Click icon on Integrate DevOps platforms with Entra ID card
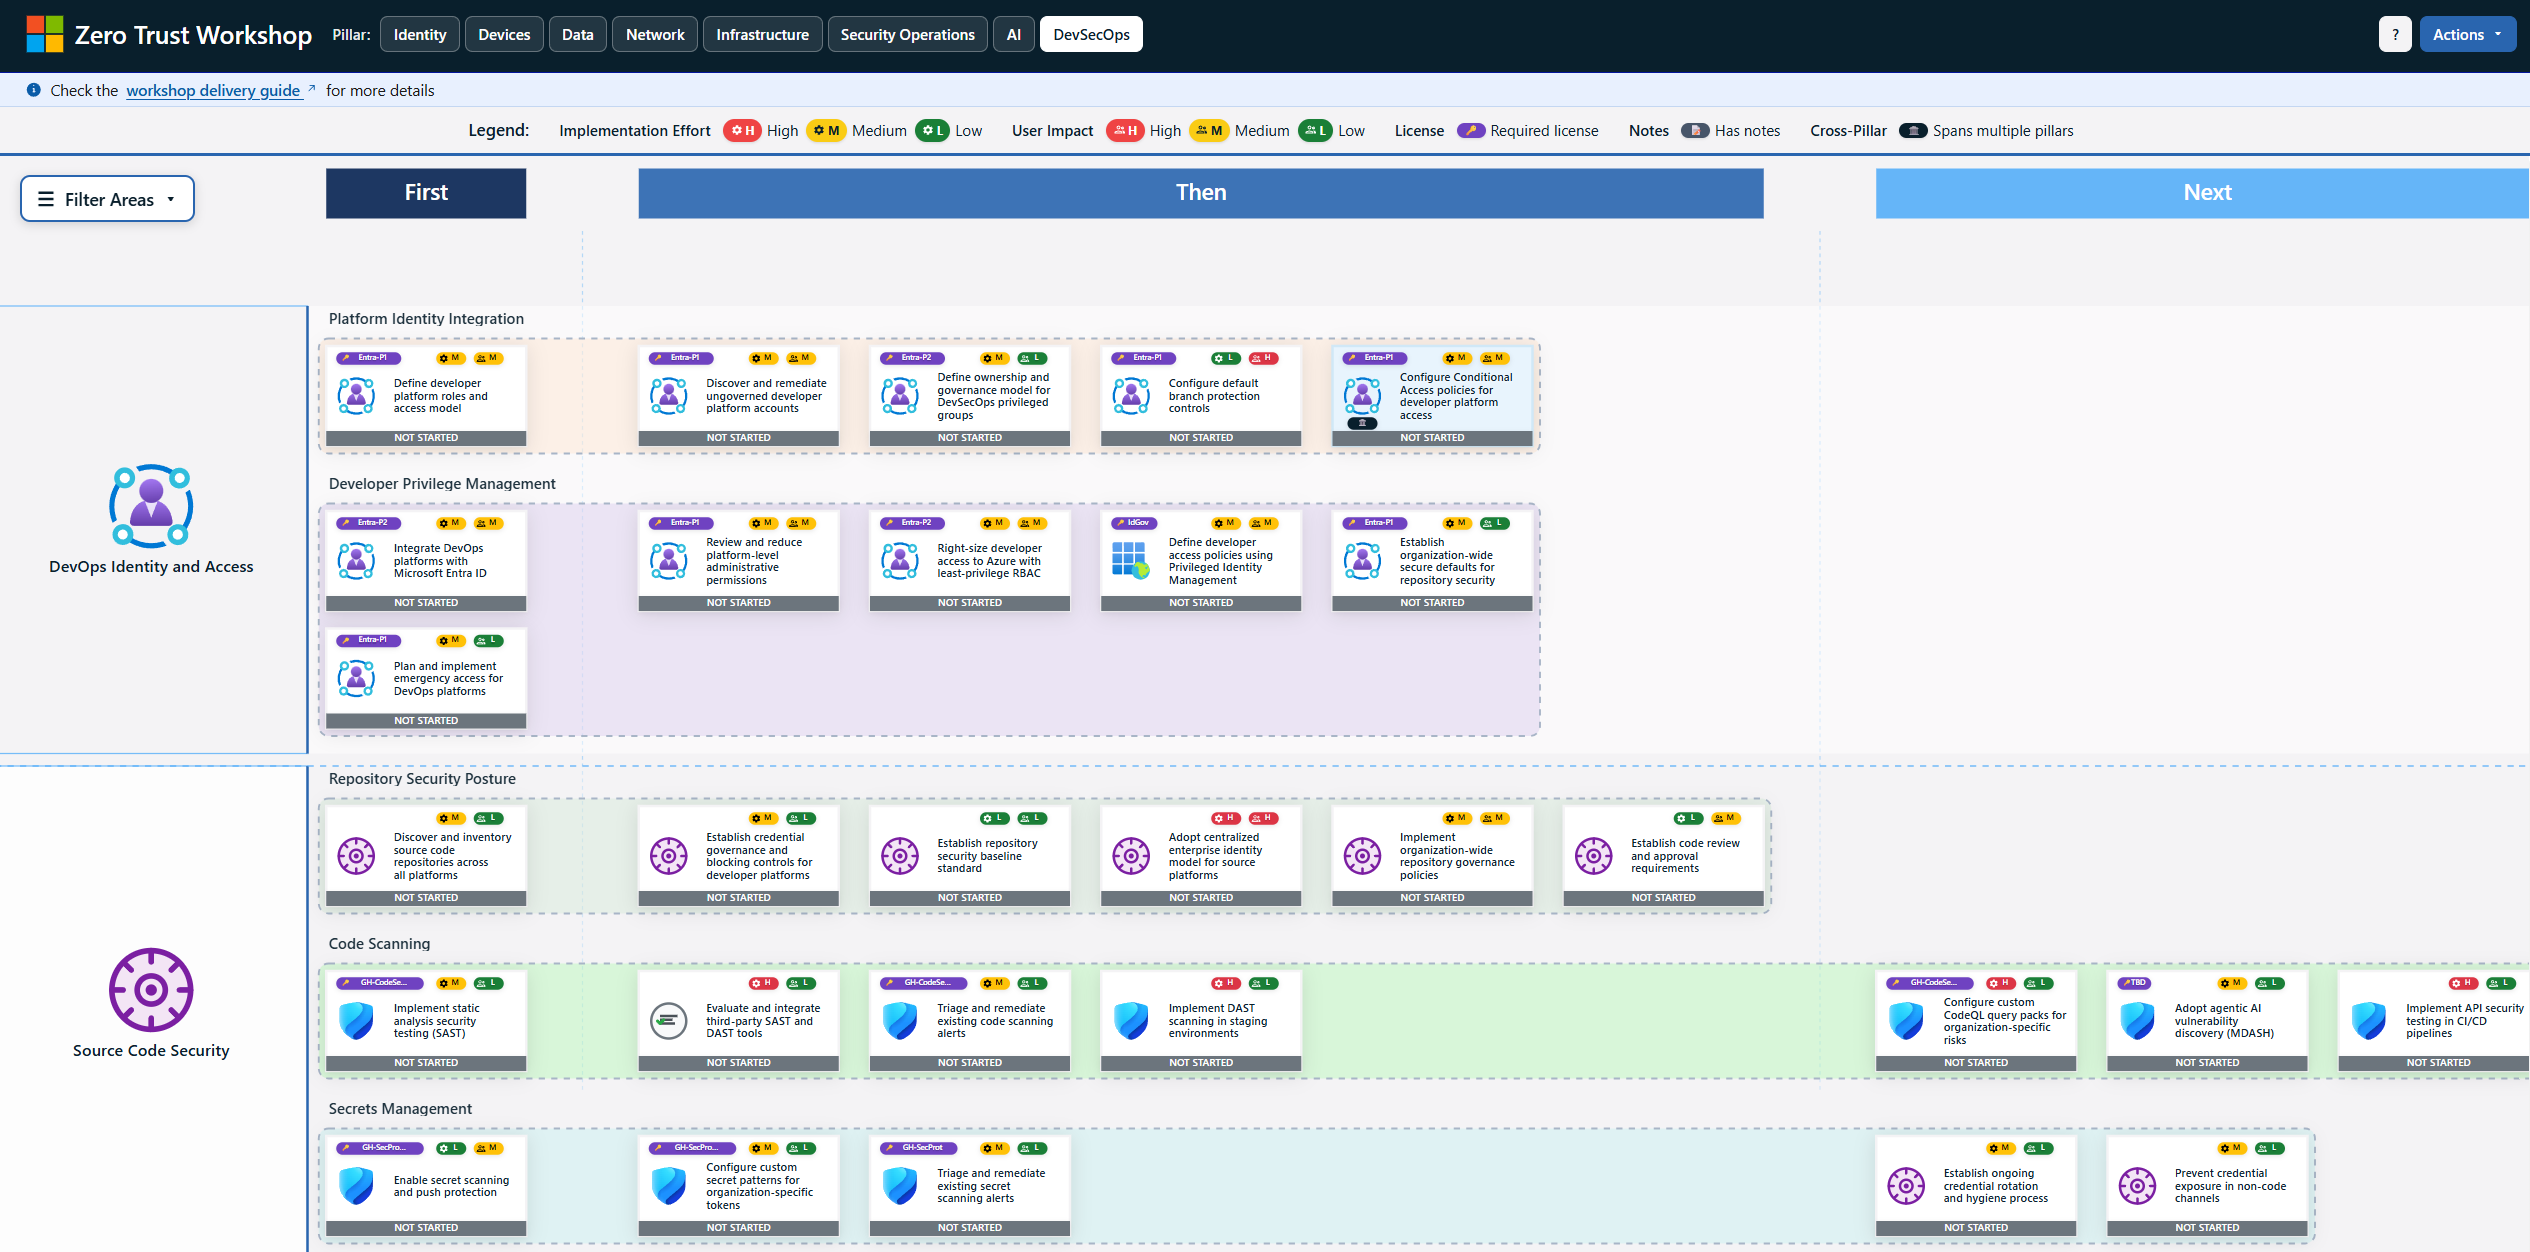 (357, 561)
